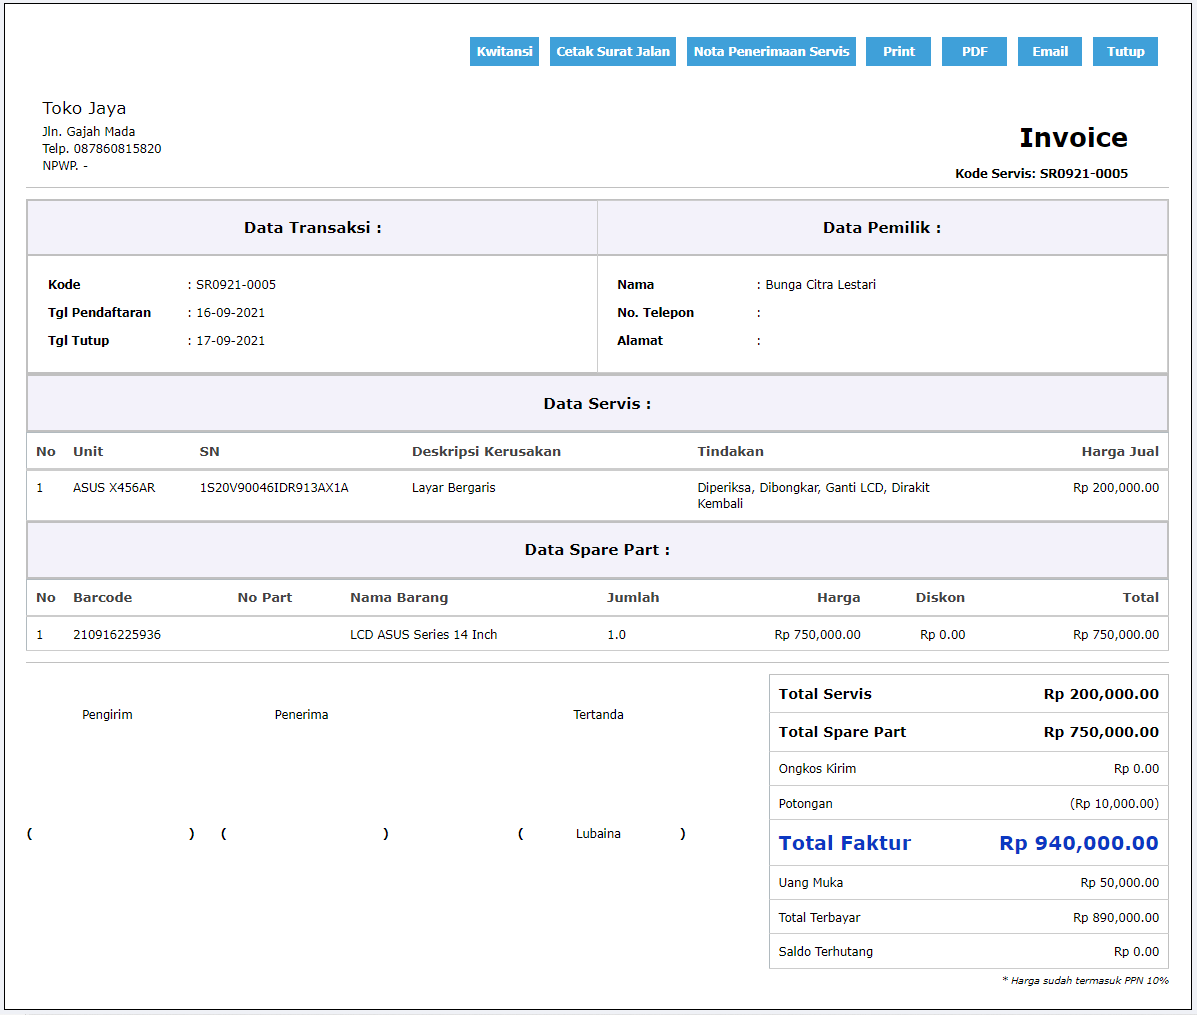The image size is (1197, 1015).
Task: Click the address Jln. Gajah Mada
Action: pos(89,131)
